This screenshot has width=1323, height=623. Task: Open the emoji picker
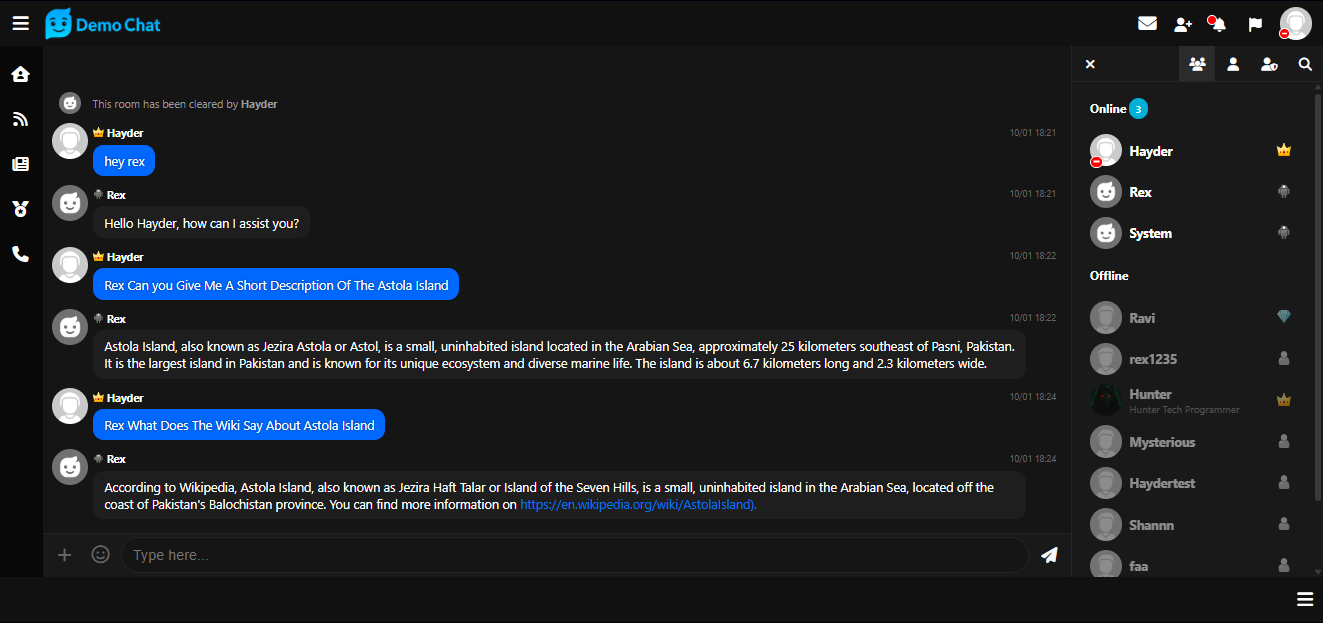(x=100, y=554)
